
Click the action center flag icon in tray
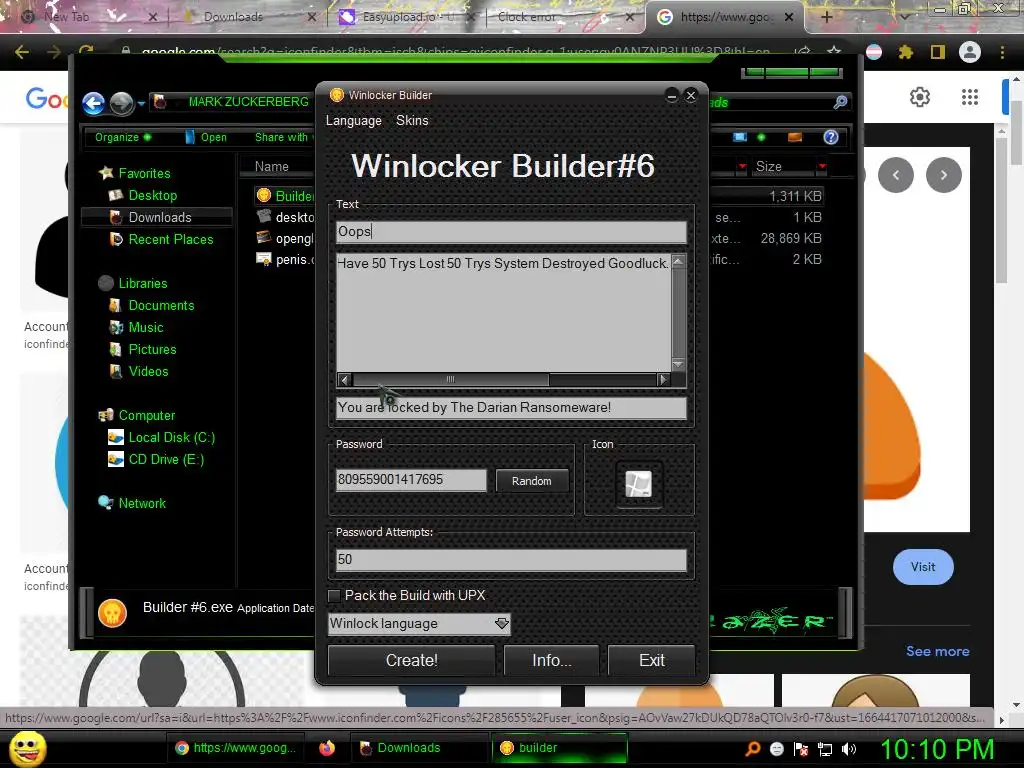pyautogui.click(x=801, y=749)
